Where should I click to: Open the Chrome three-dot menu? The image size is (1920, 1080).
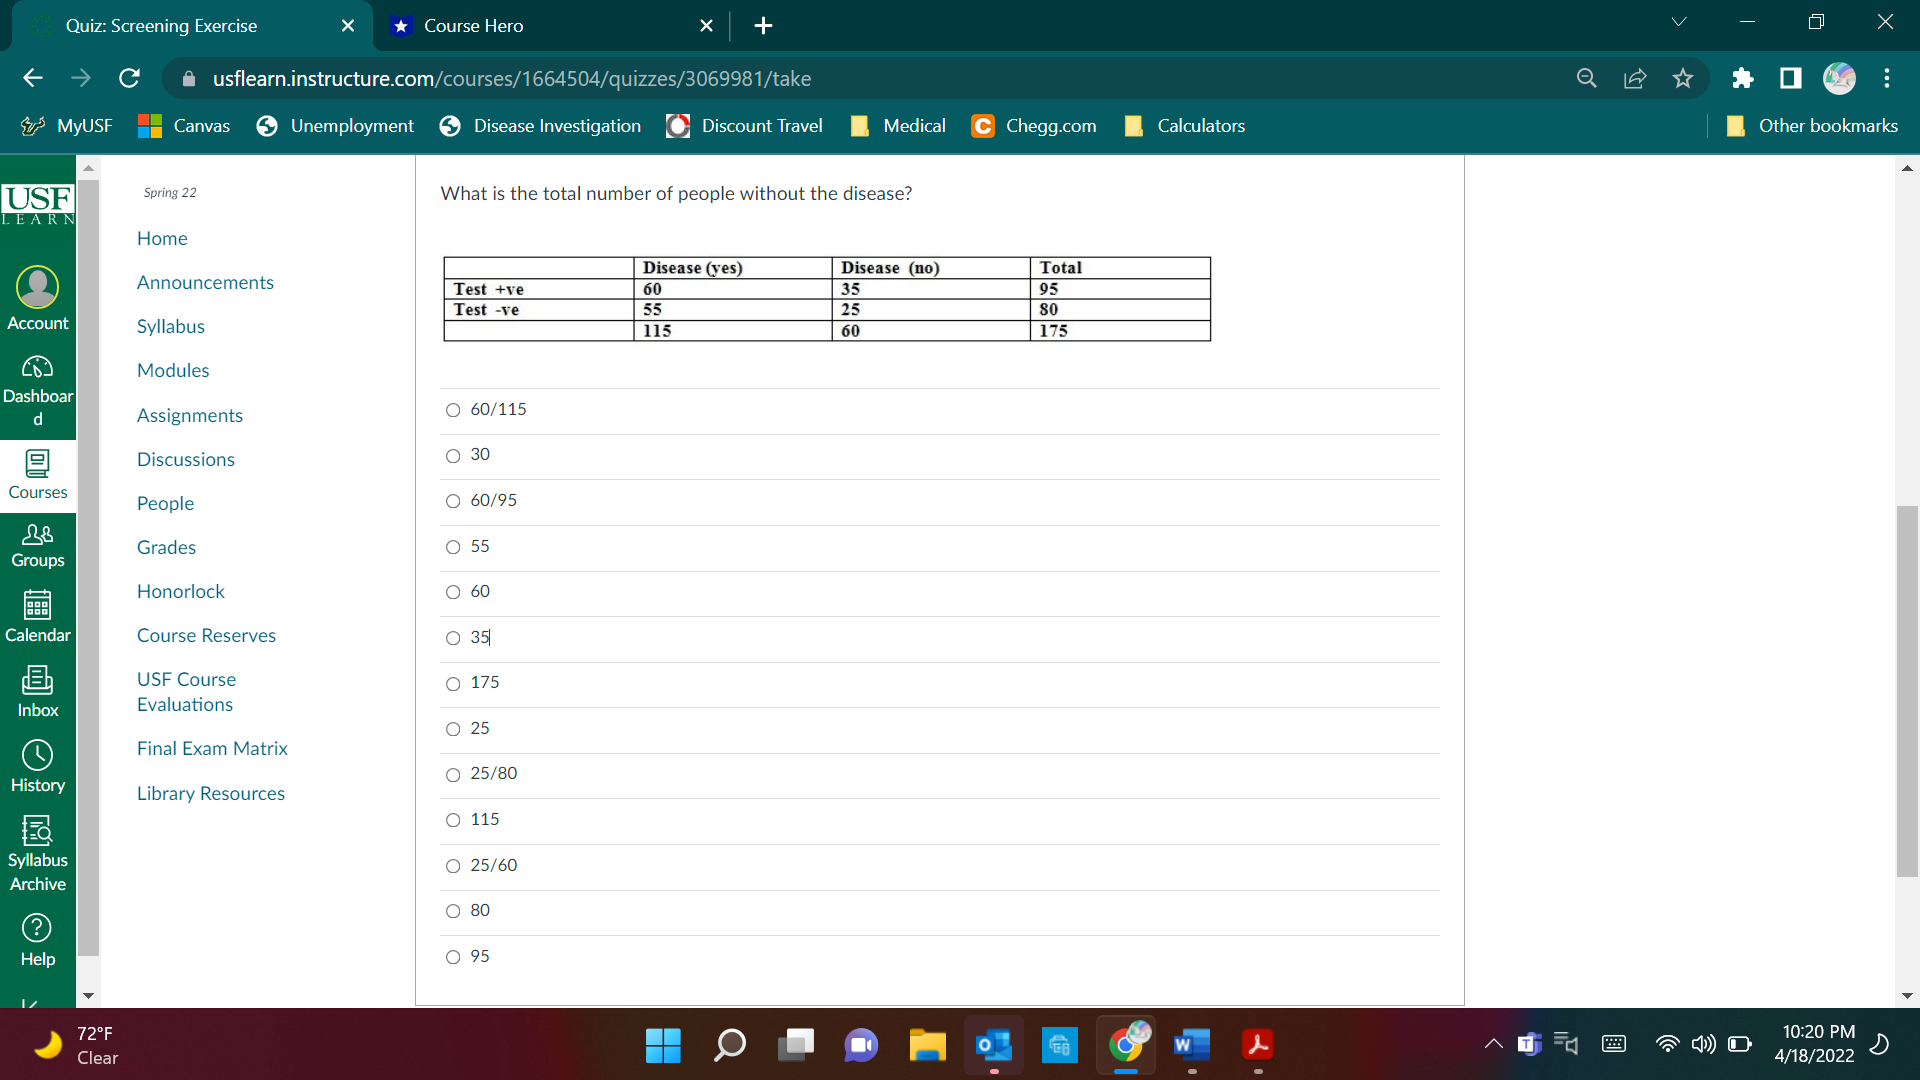1887,78
